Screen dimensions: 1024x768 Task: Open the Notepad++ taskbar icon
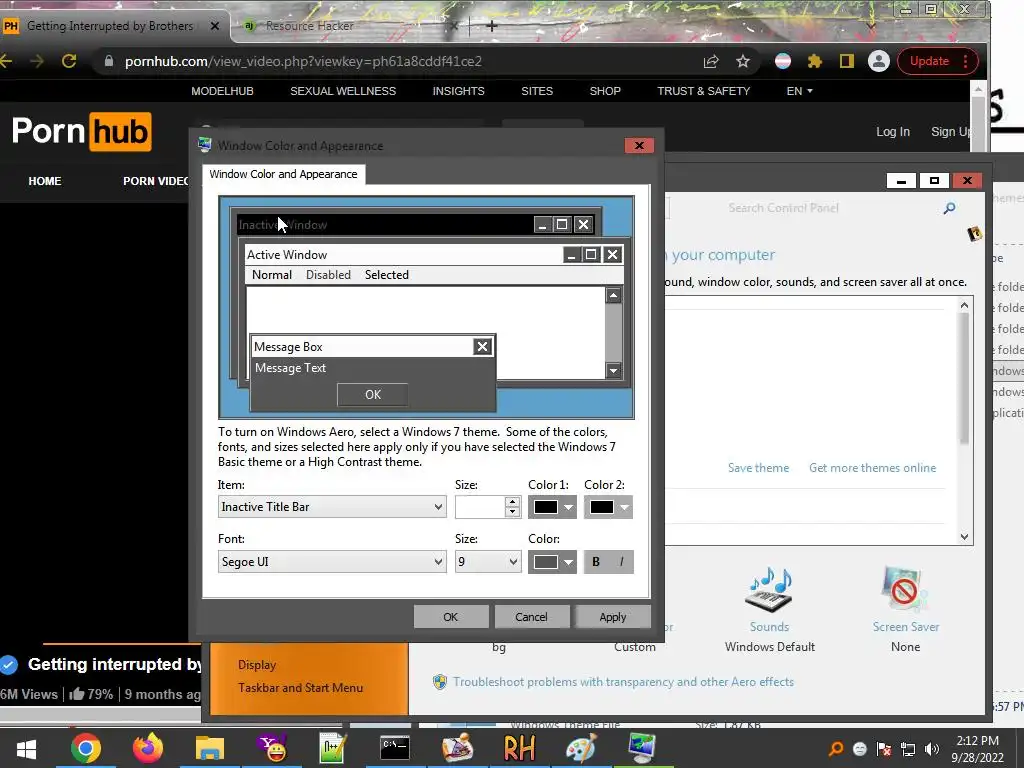tap(333, 748)
